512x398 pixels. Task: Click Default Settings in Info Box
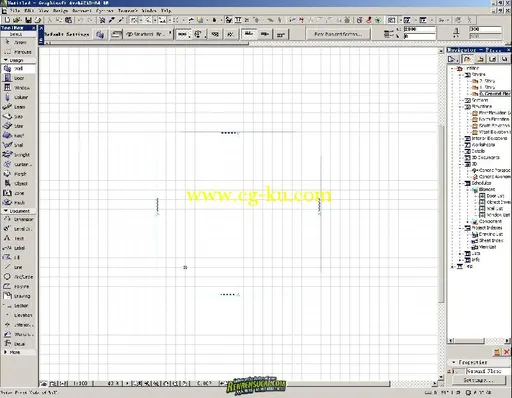(67, 34)
